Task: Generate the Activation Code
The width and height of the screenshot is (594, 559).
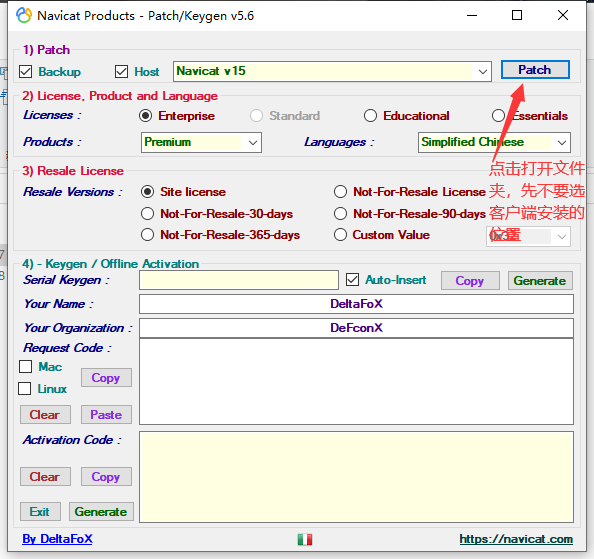Action: [x=101, y=512]
